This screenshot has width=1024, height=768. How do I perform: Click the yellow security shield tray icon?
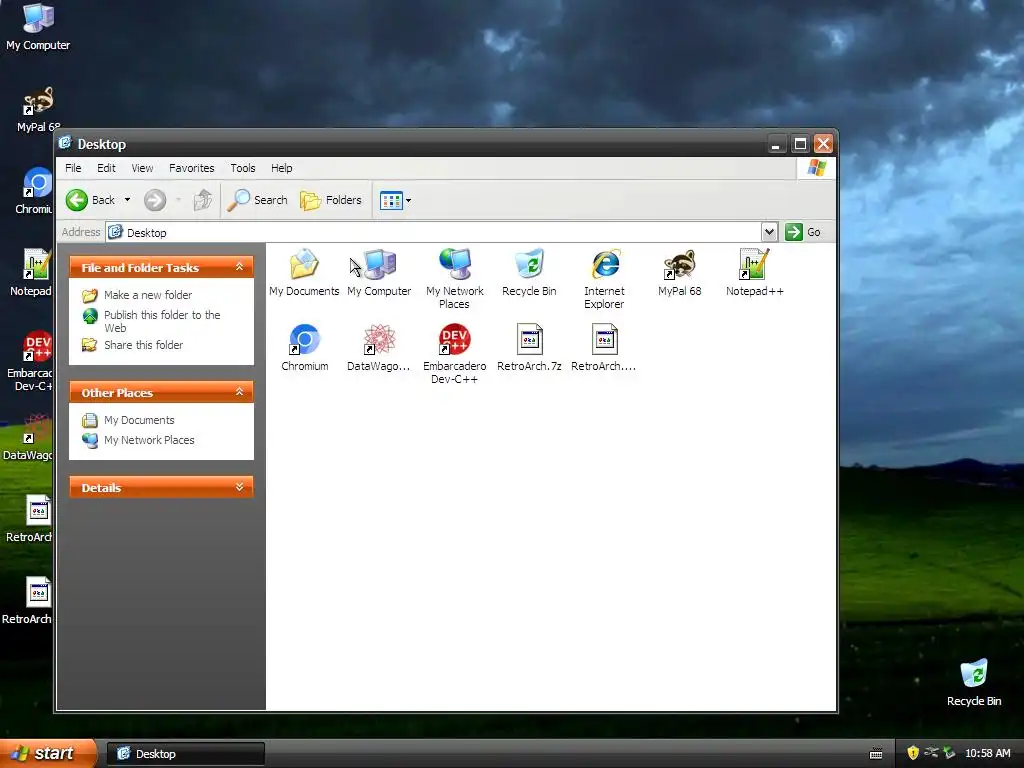coord(913,753)
